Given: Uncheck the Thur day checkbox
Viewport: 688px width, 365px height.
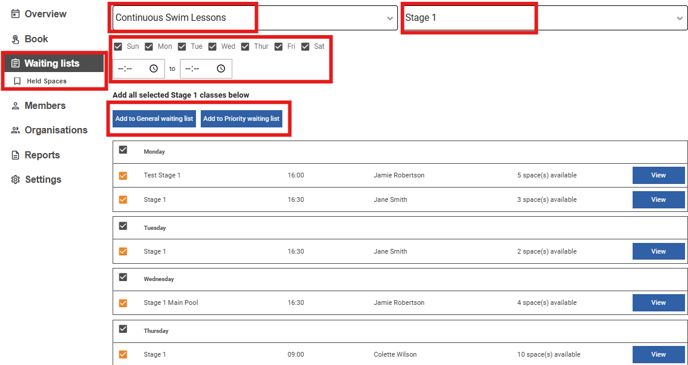Looking at the screenshot, I should pos(245,47).
